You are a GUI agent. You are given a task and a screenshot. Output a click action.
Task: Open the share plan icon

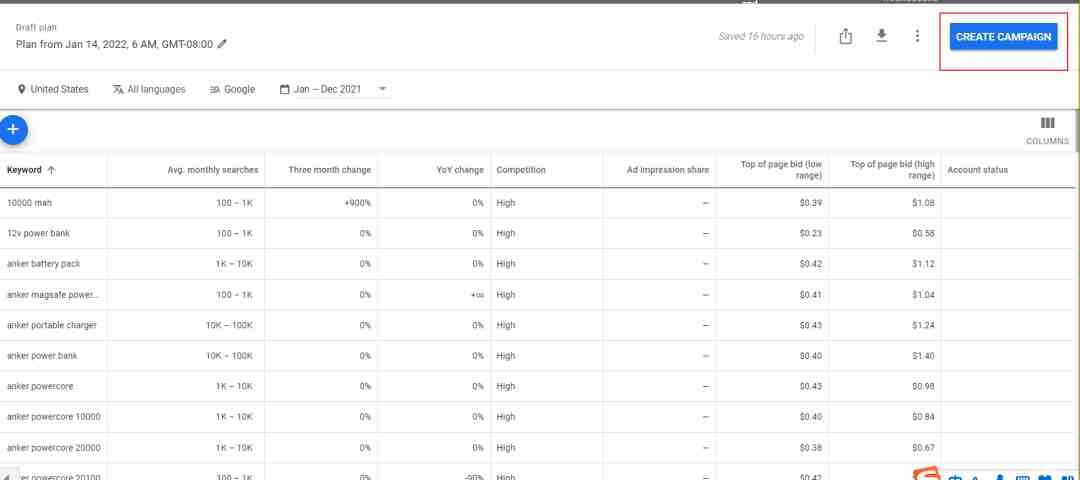[846, 36]
